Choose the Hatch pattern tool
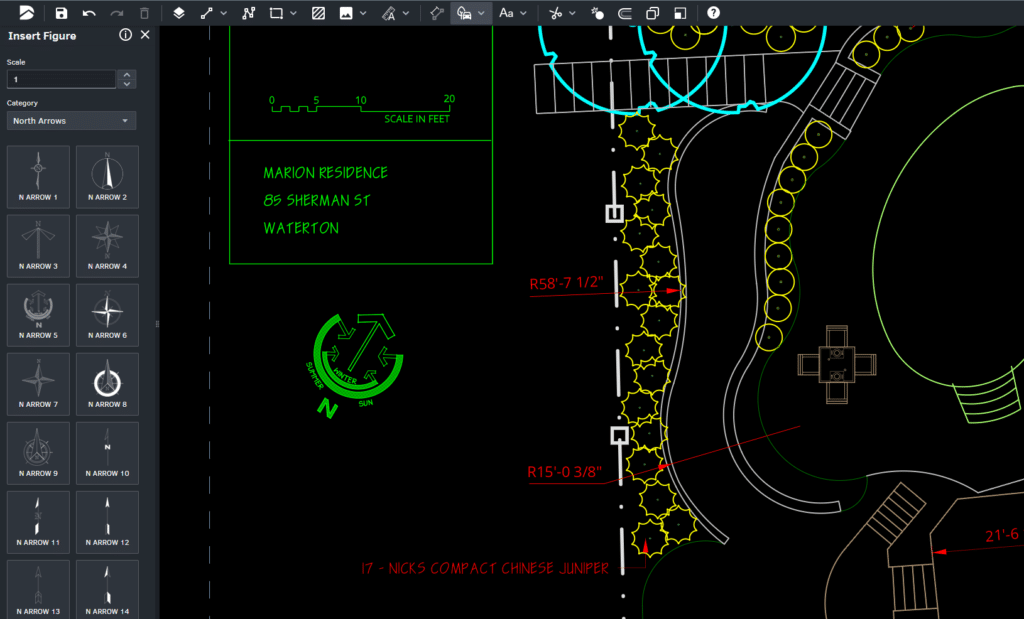The height and width of the screenshot is (619, 1024). tap(318, 13)
